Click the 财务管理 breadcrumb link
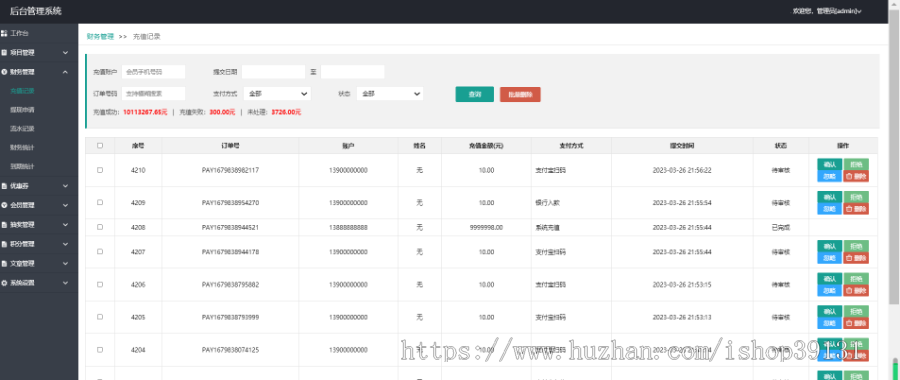The image size is (900, 380). pos(100,36)
